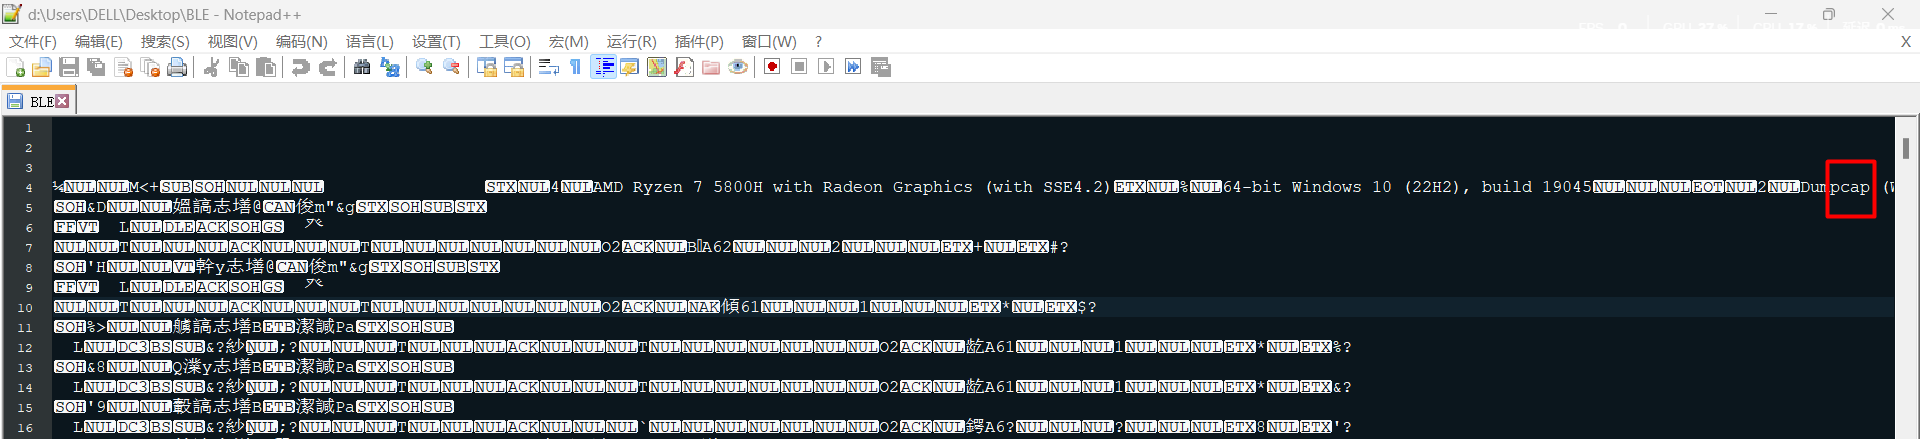Expand the 插件(P) plugins menu

(698, 41)
